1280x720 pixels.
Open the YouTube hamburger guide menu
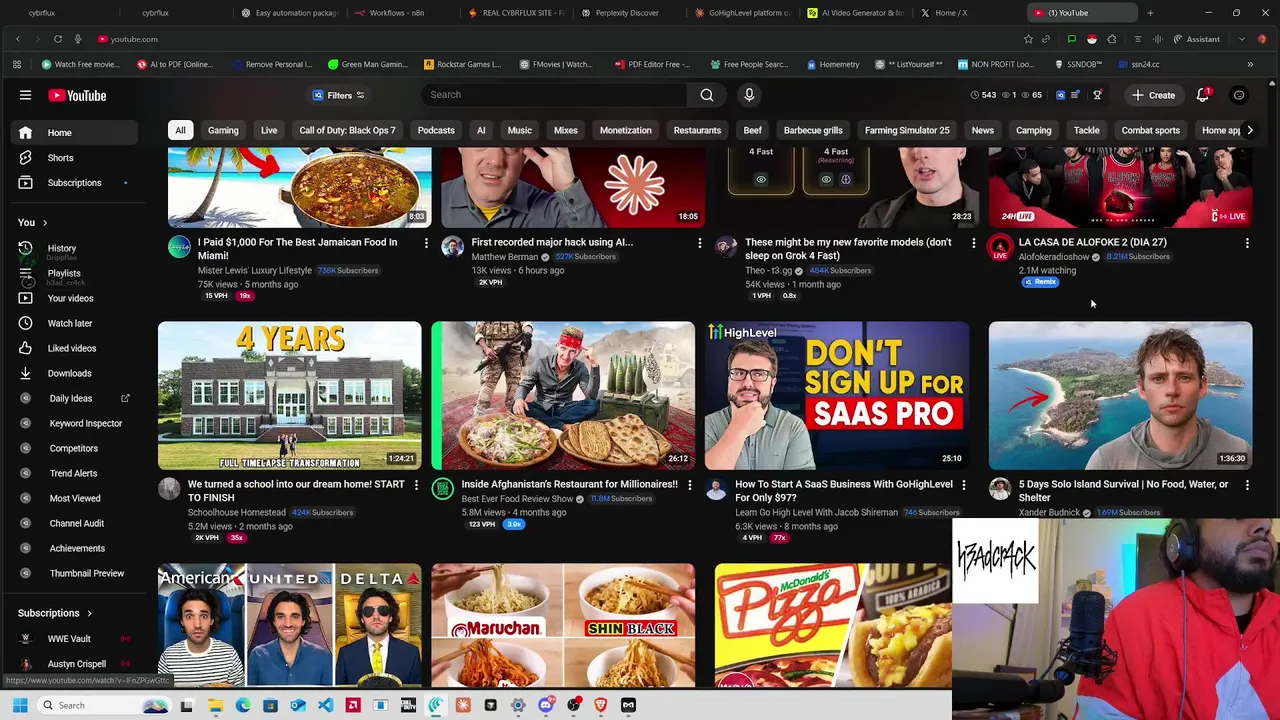click(25, 95)
